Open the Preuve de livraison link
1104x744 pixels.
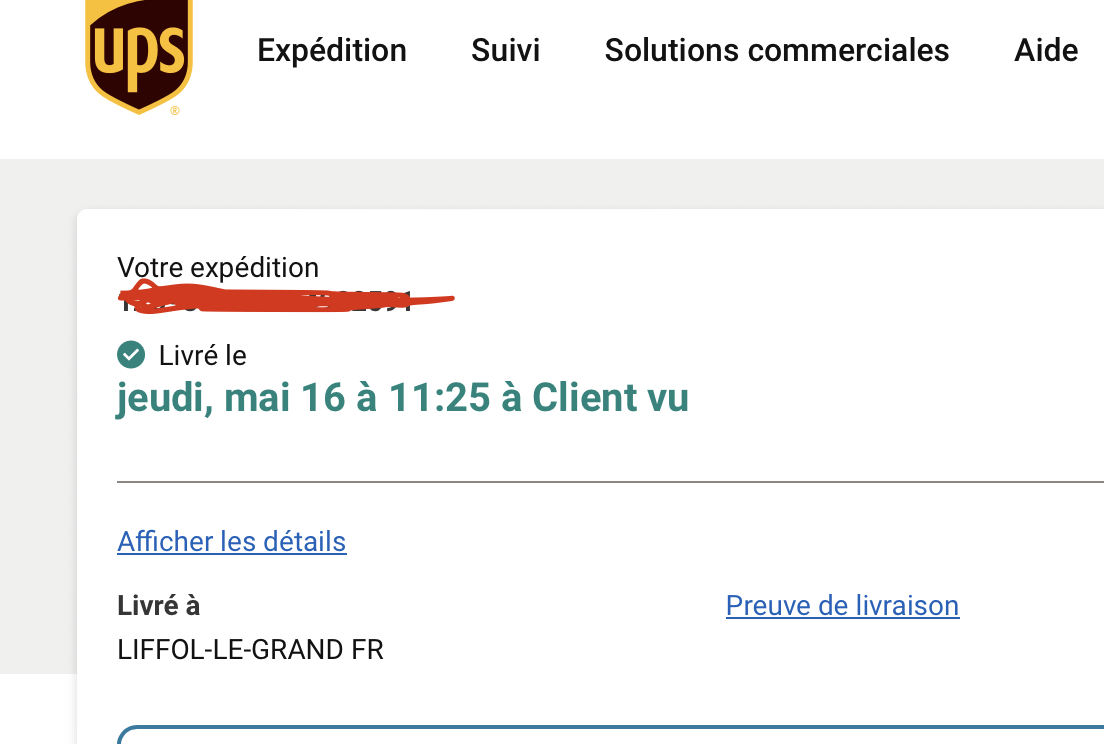[842, 605]
